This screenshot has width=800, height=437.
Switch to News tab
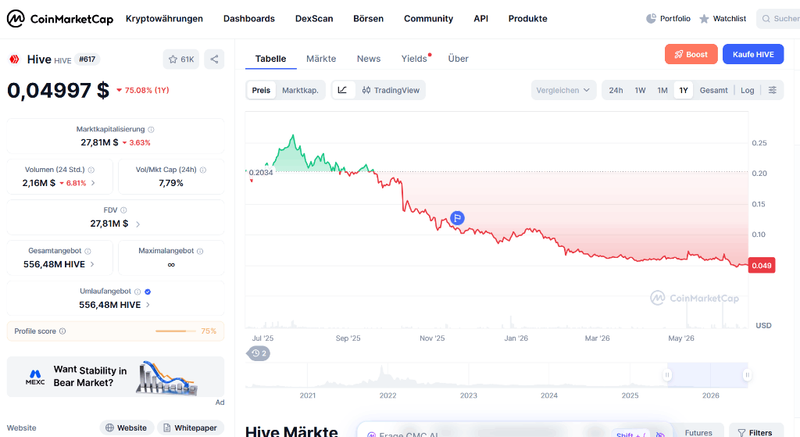click(368, 59)
